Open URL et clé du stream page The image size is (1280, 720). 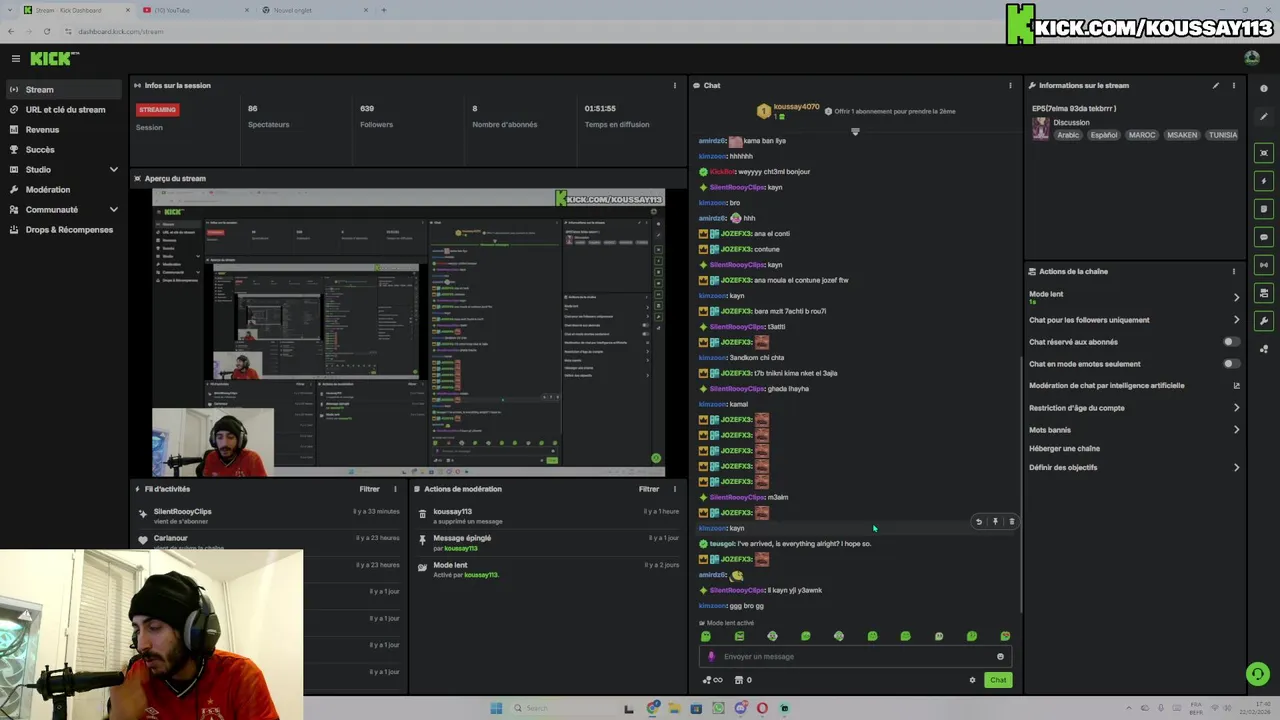pos(64,110)
